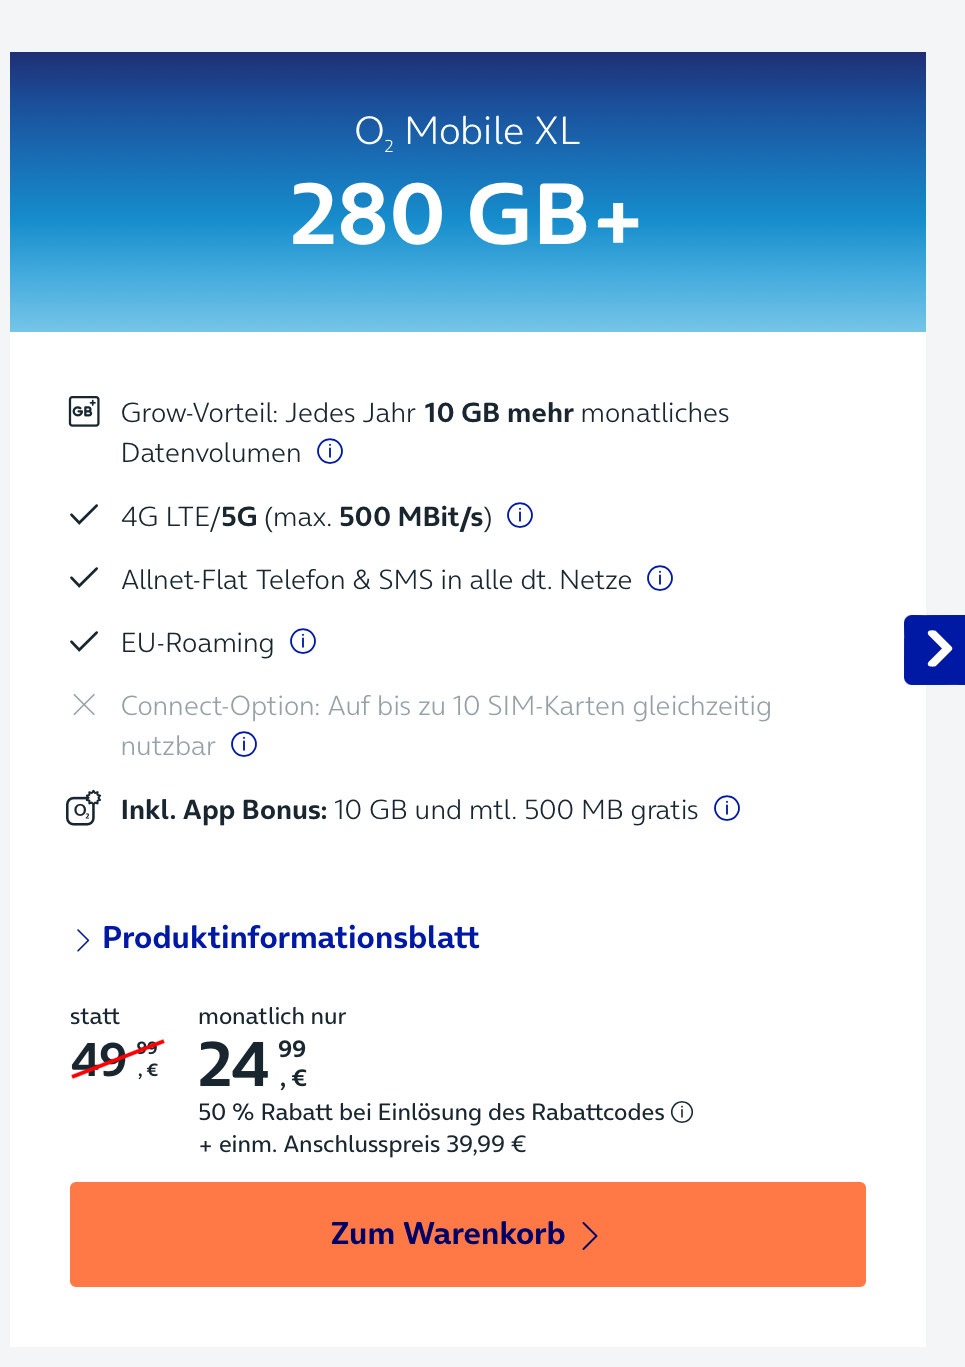Click the chevron before Produktinformationsblatt

83,940
